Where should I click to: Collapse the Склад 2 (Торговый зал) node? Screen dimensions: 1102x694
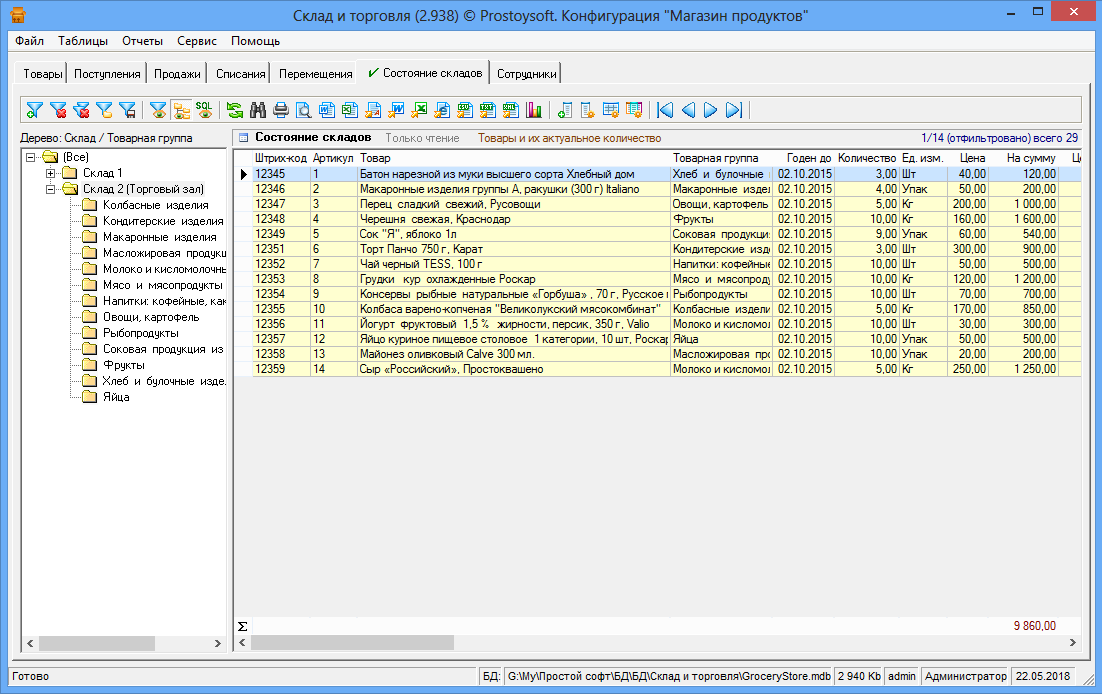[x=50, y=189]
